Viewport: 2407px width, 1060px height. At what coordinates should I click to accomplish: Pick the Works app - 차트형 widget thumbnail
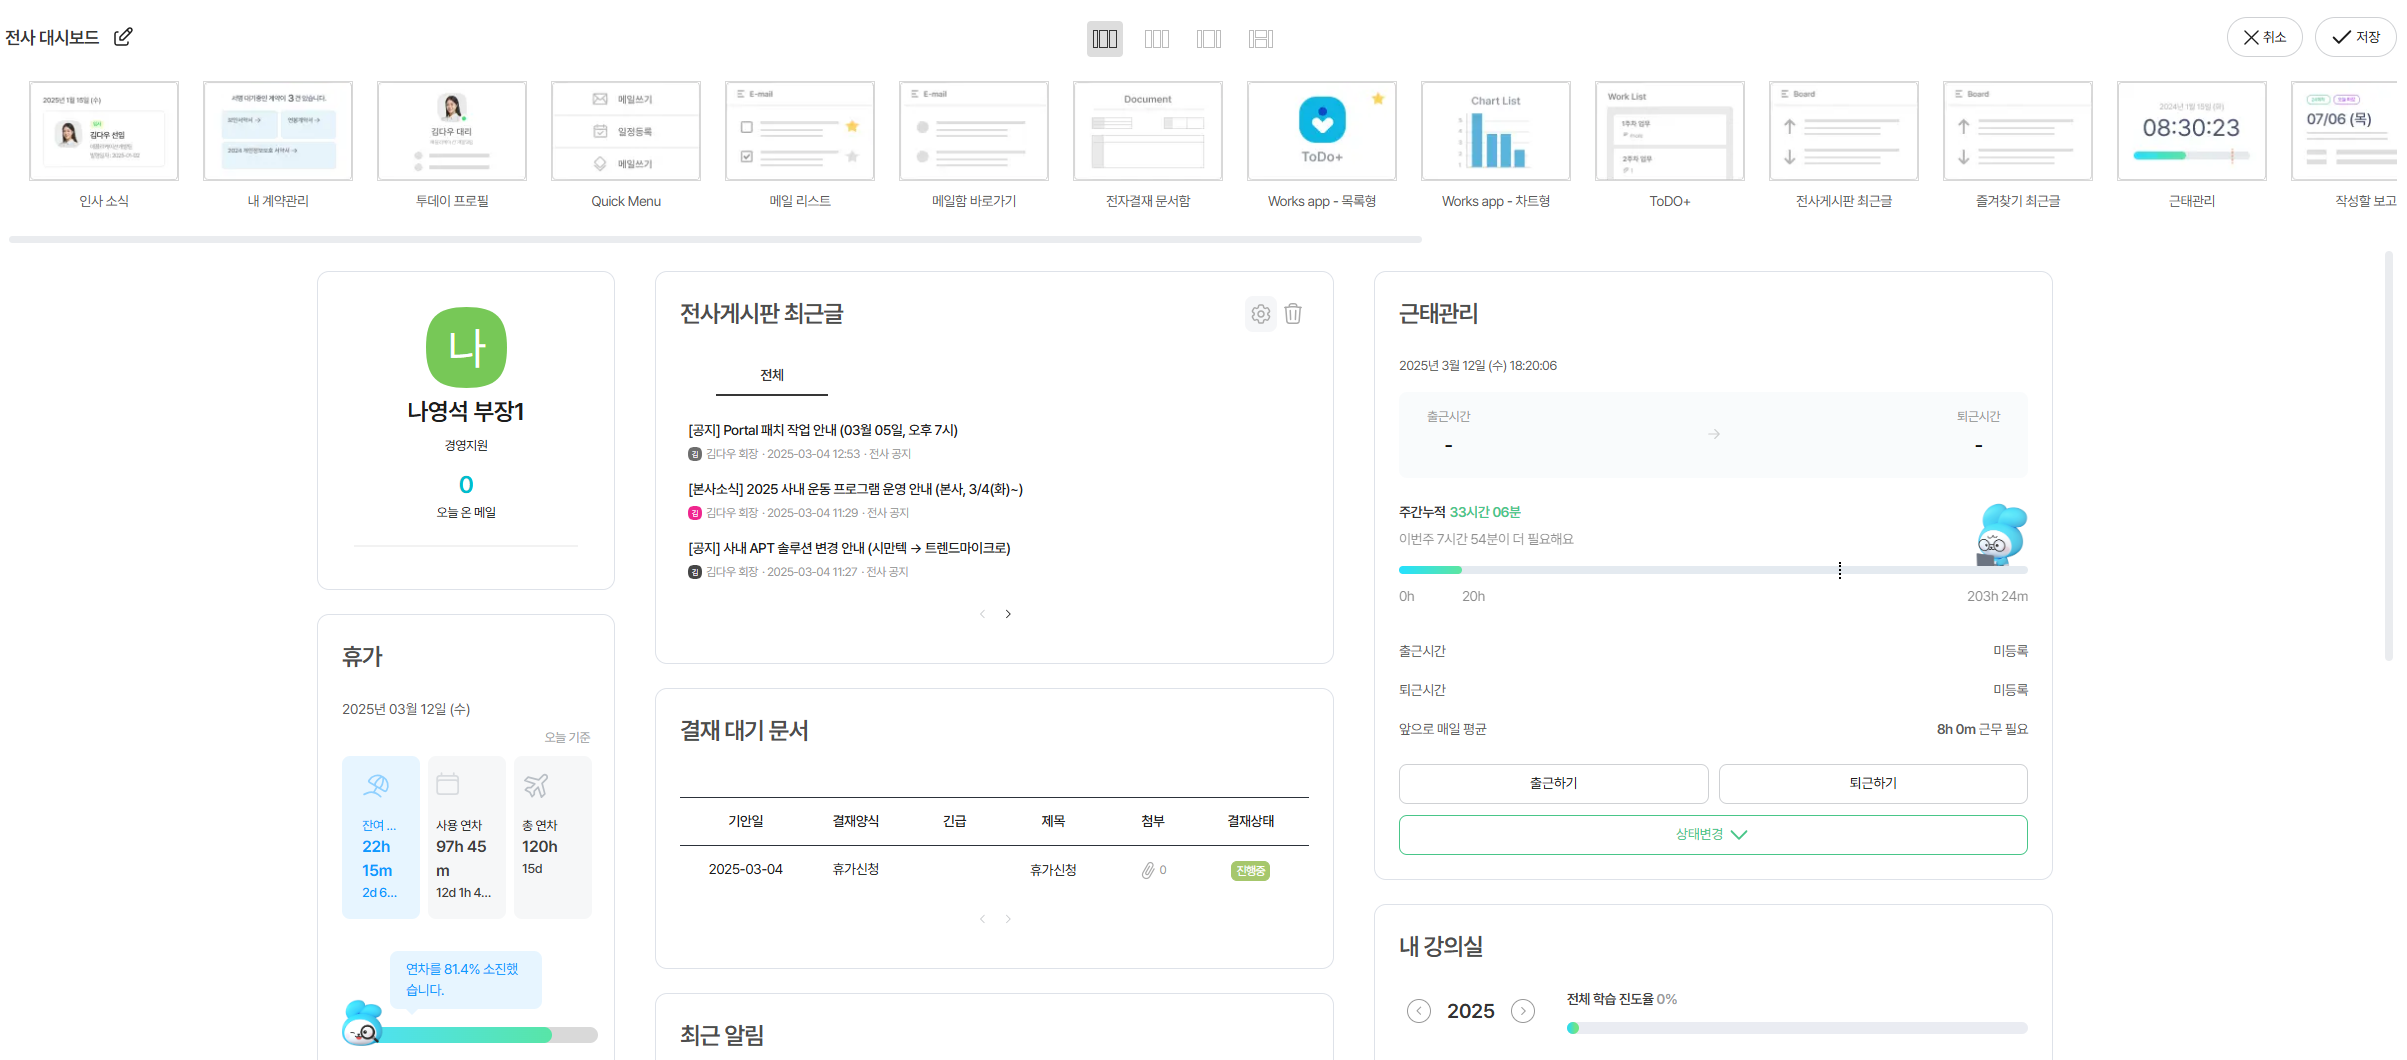pyautogui.click(x=1495, y=132)
